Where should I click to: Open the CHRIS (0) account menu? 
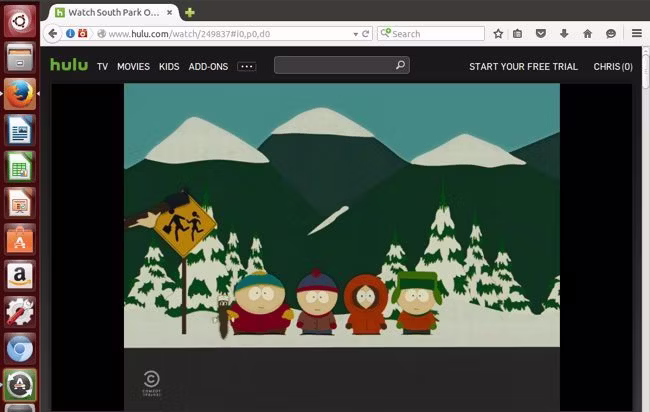613,67
